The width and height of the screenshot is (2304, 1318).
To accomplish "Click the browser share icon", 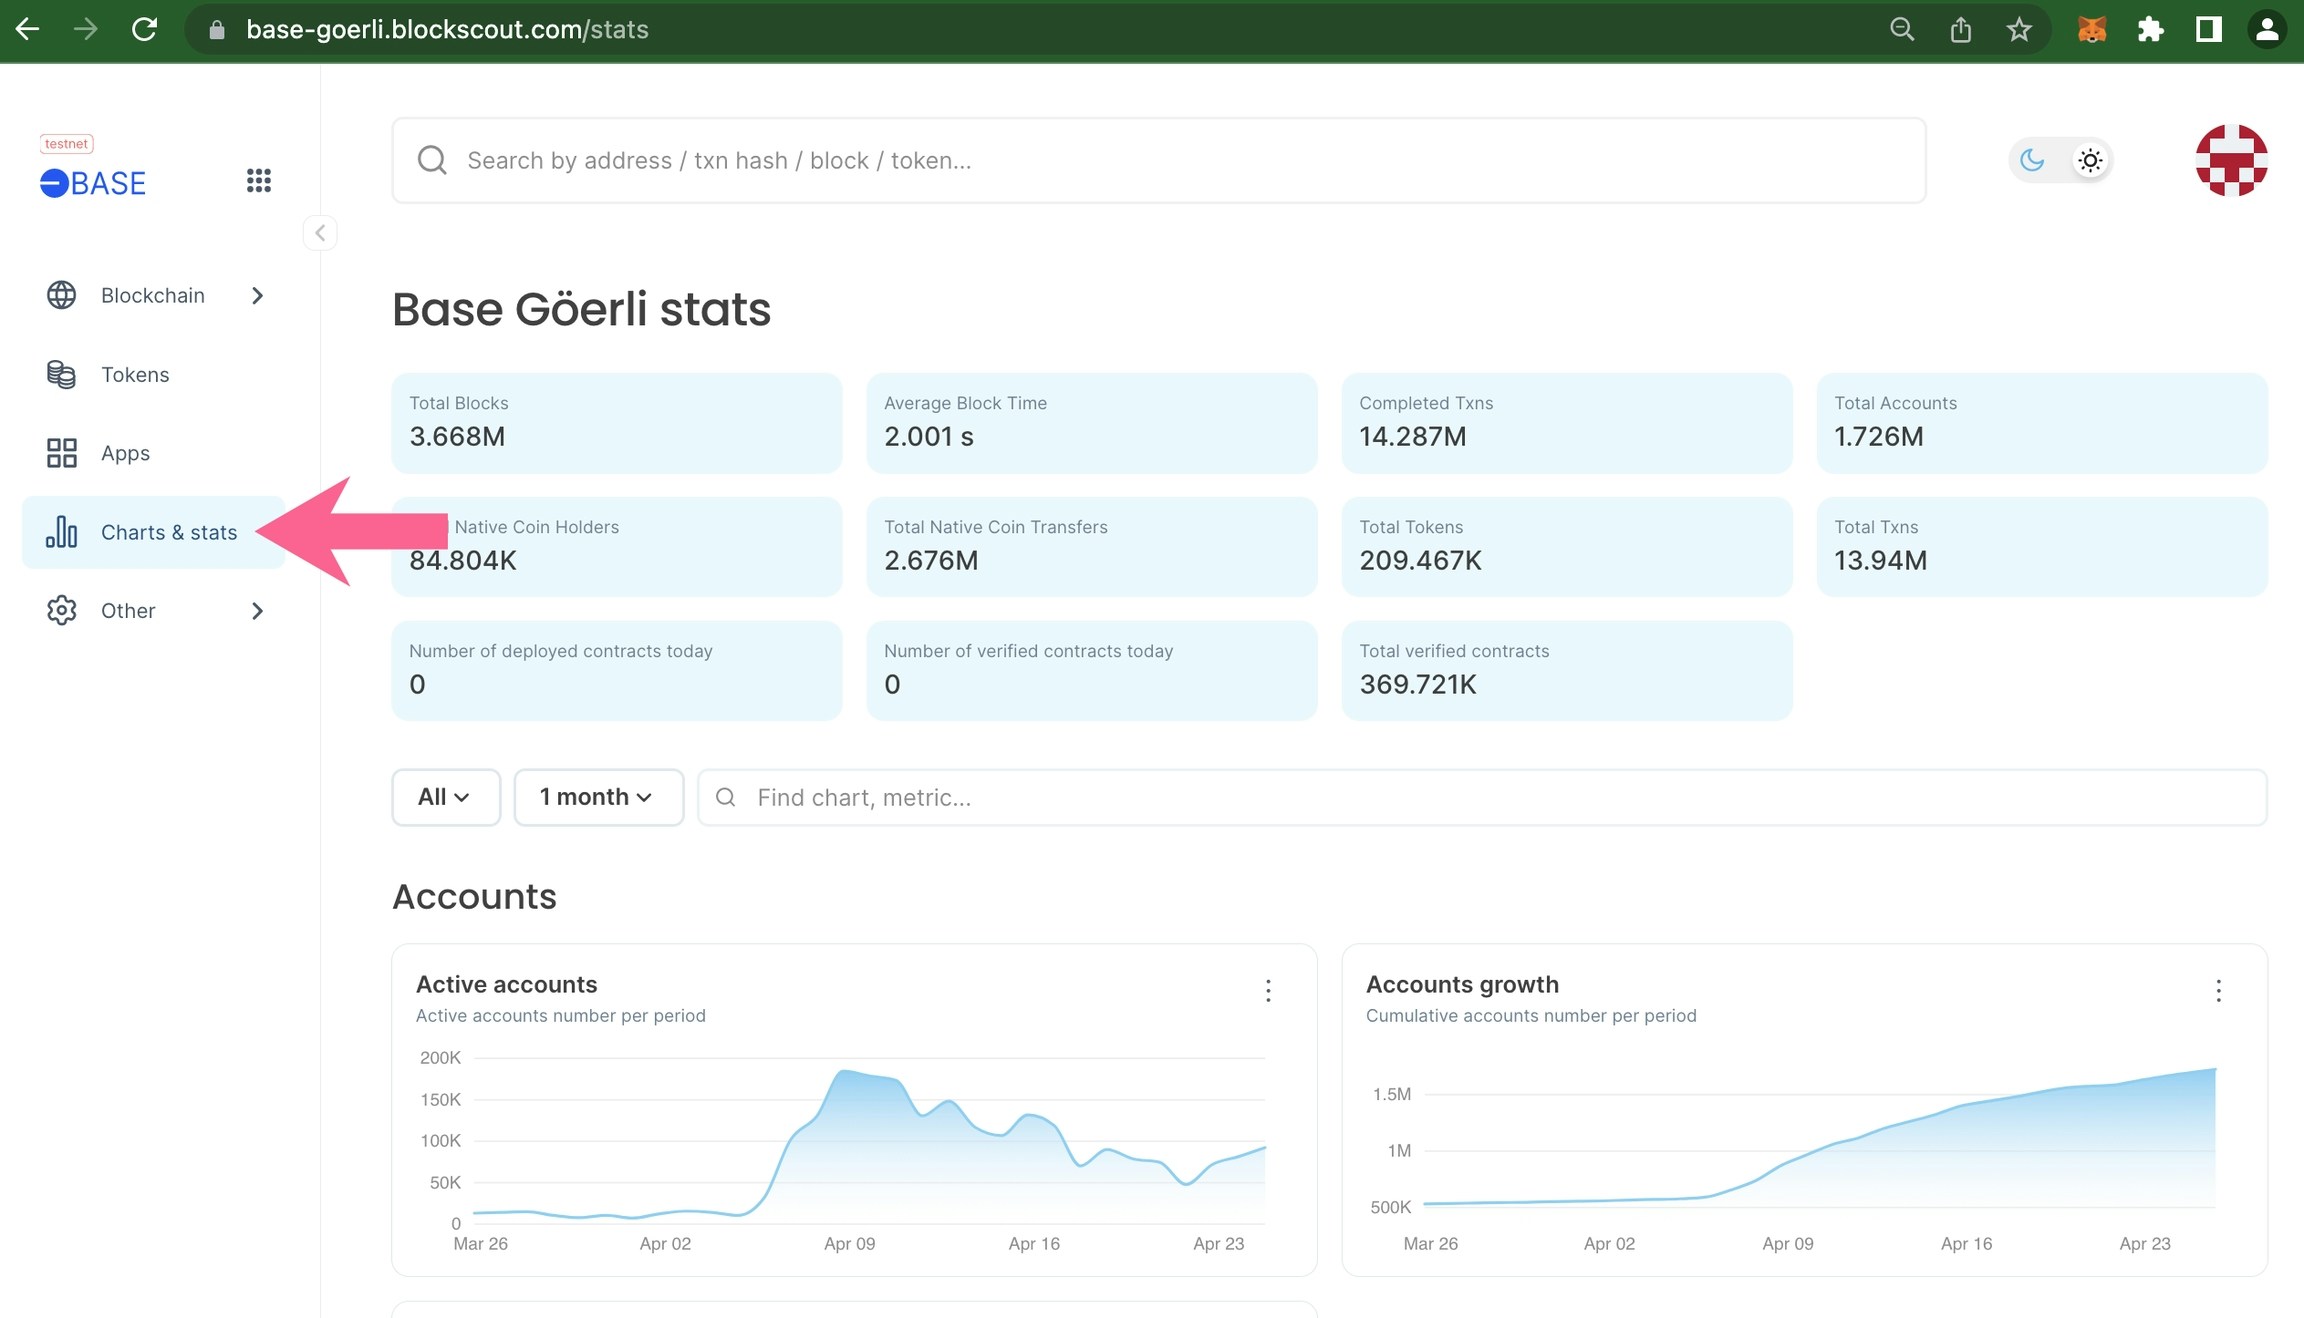I will point(1960,30).
